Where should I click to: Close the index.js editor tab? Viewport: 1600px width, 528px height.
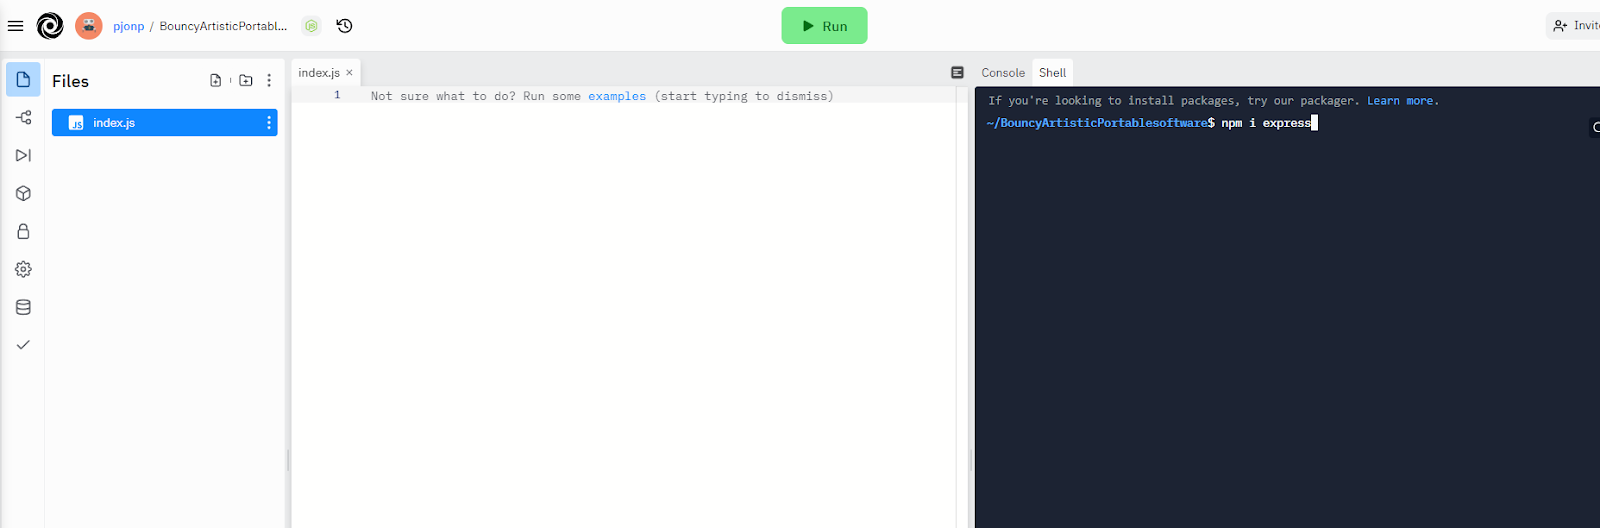349,73
